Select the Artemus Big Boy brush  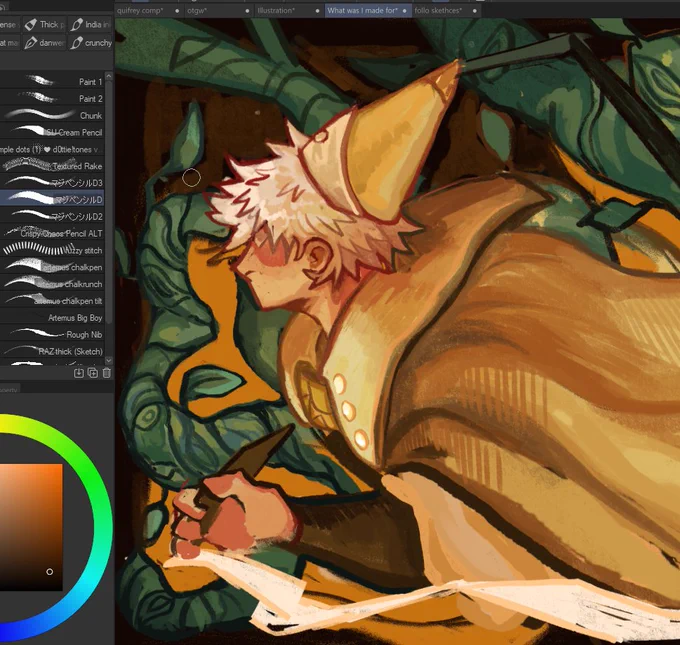[52, 318]
